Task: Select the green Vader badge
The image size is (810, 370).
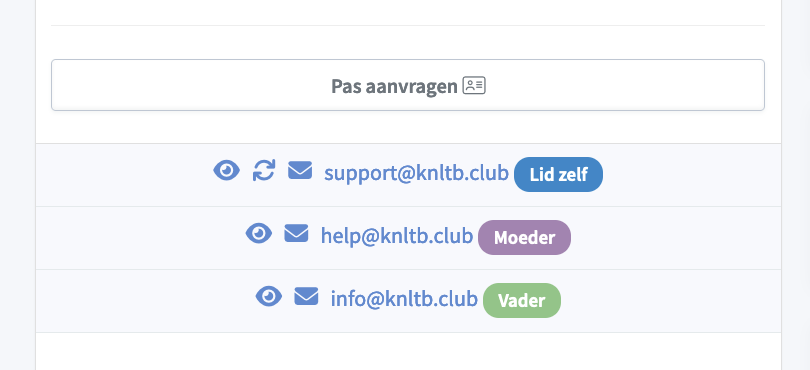Action: pos(522,300)
